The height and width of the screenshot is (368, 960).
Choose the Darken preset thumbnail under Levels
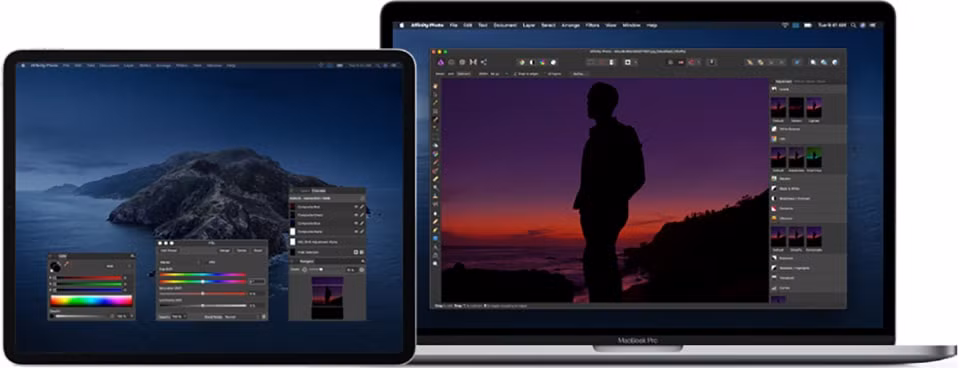coord(796,108)
